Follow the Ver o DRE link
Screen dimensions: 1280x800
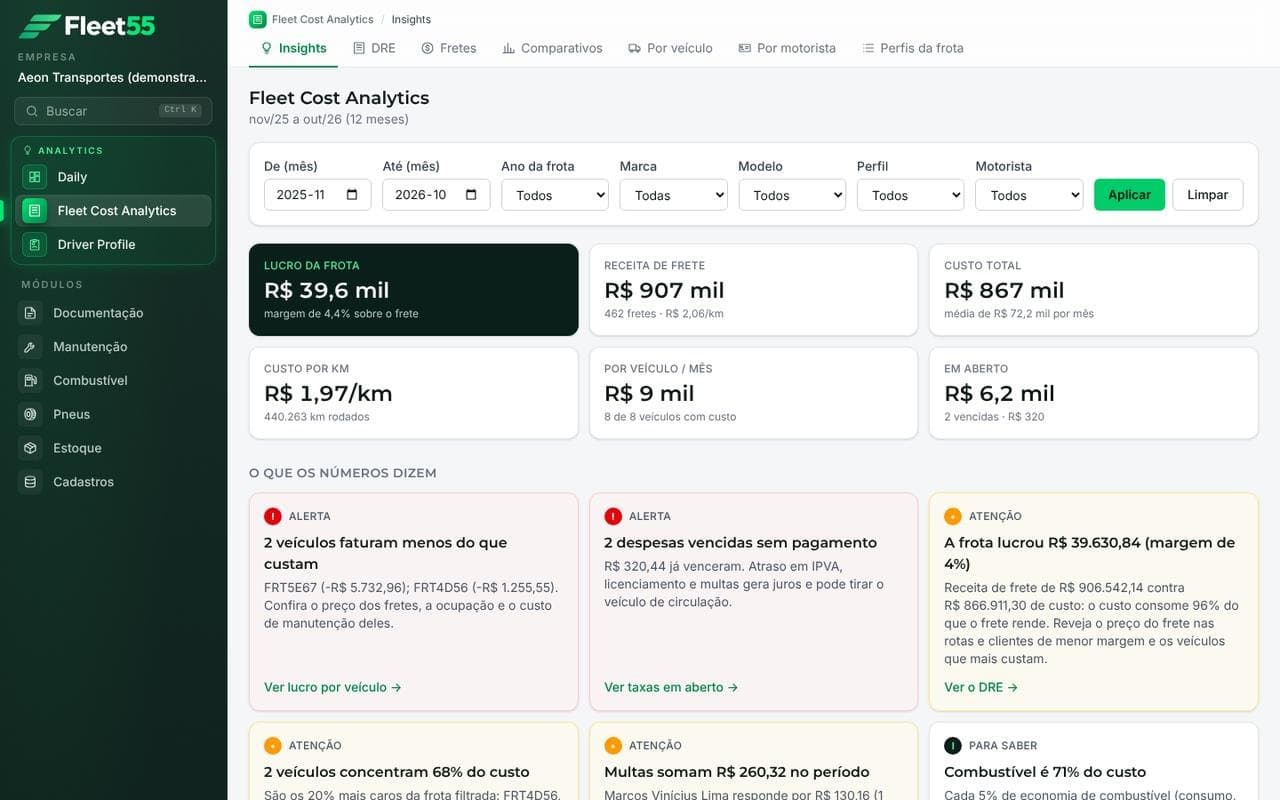coord(981,687)
